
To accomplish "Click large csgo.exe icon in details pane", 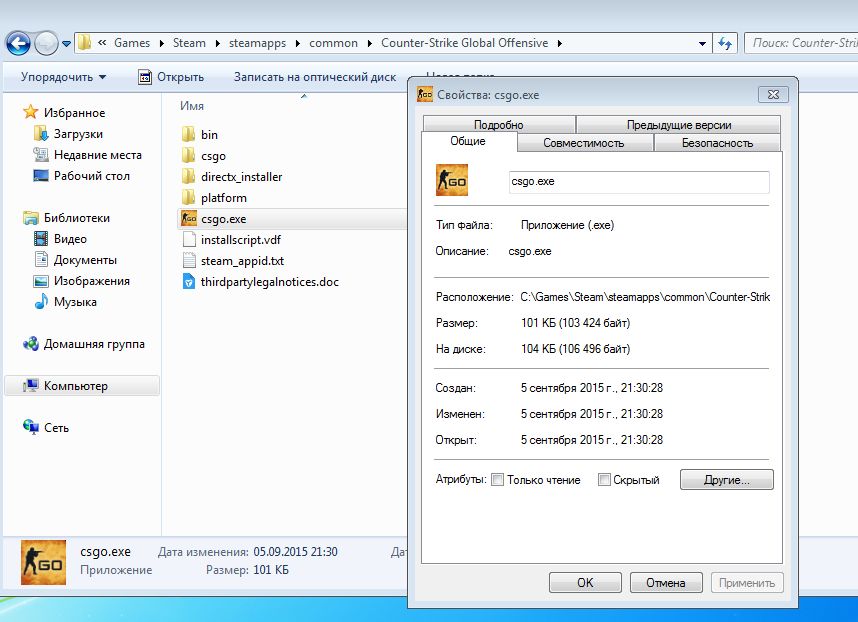I will tap(43, 562).
